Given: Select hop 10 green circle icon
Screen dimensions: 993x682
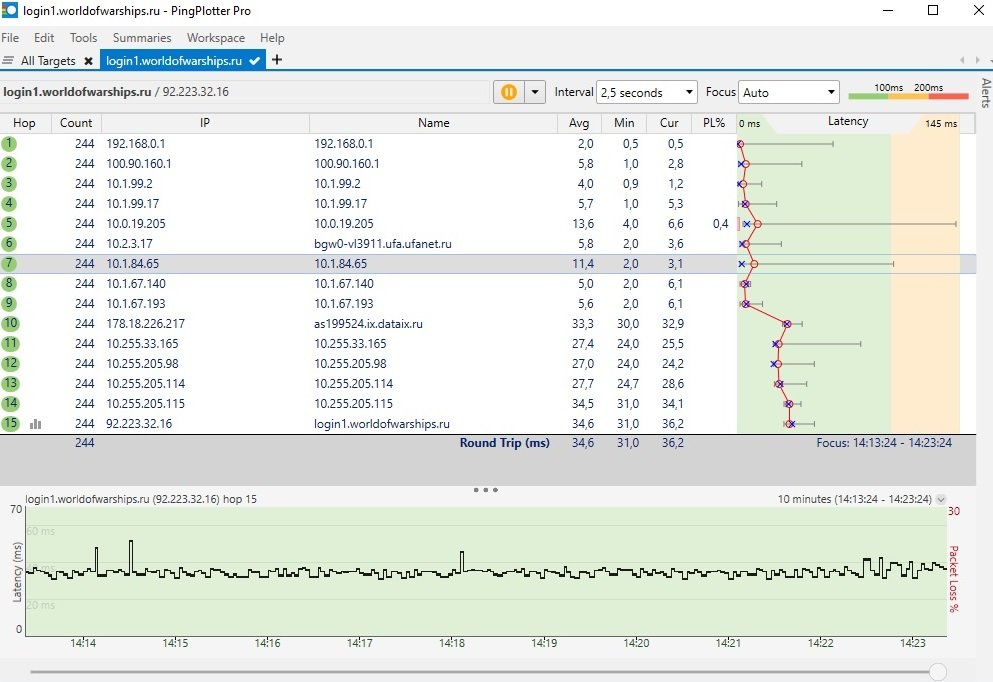Looking at the screenshot, I should coord(10,324).
